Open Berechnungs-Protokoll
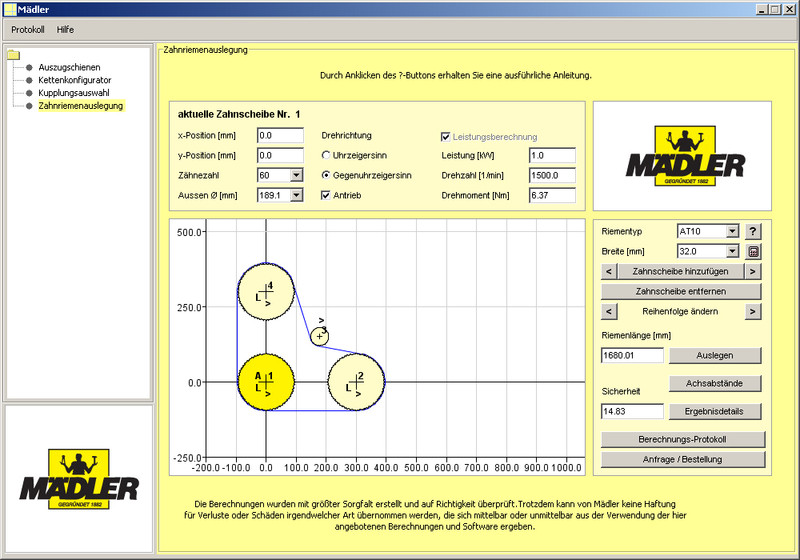 click(682, 440)
